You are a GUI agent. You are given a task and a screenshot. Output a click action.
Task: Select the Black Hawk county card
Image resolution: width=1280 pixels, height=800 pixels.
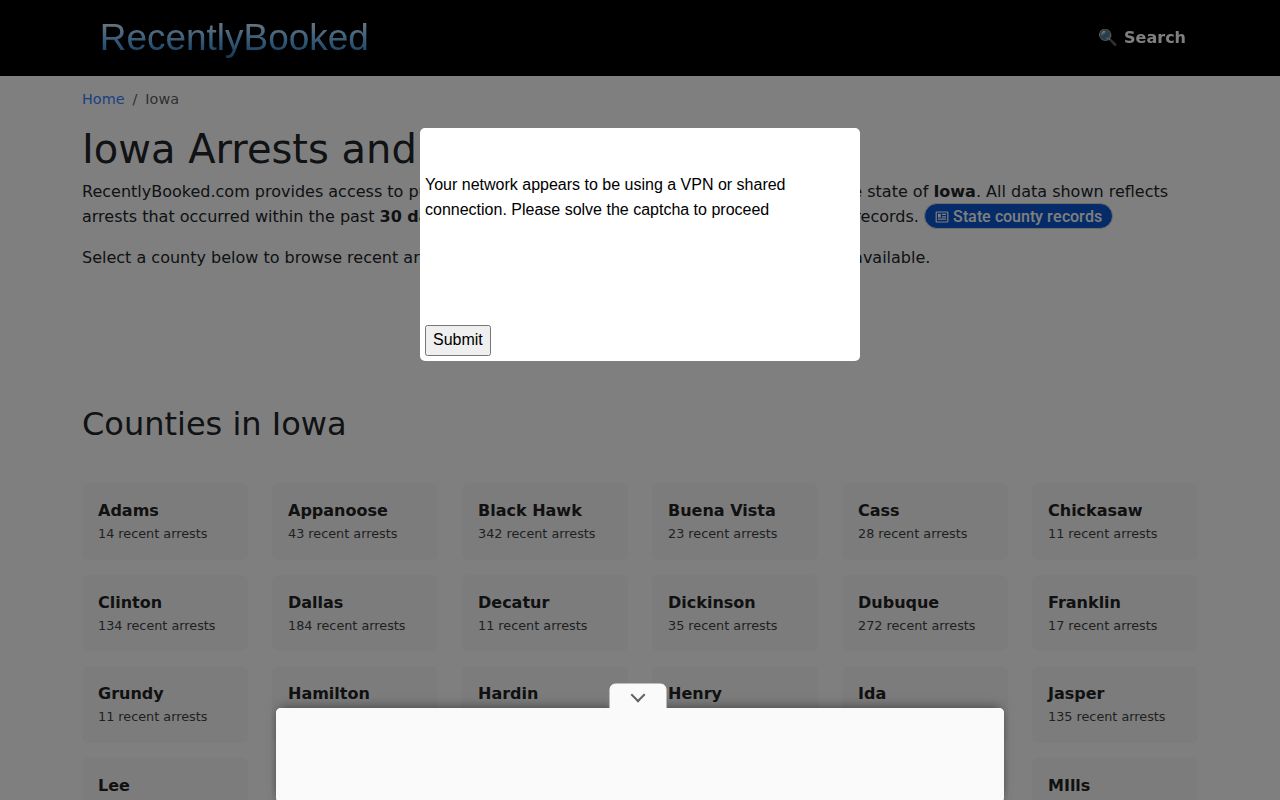[545, 521]
